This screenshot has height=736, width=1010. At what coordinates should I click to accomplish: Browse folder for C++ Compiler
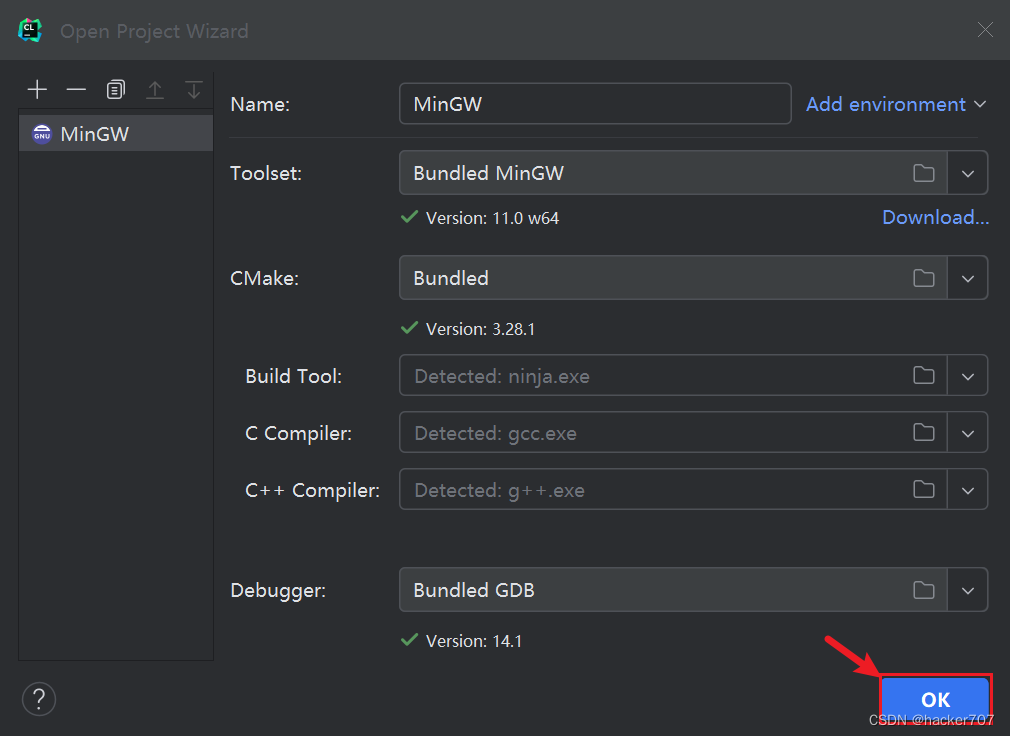(x=924, y=489)
